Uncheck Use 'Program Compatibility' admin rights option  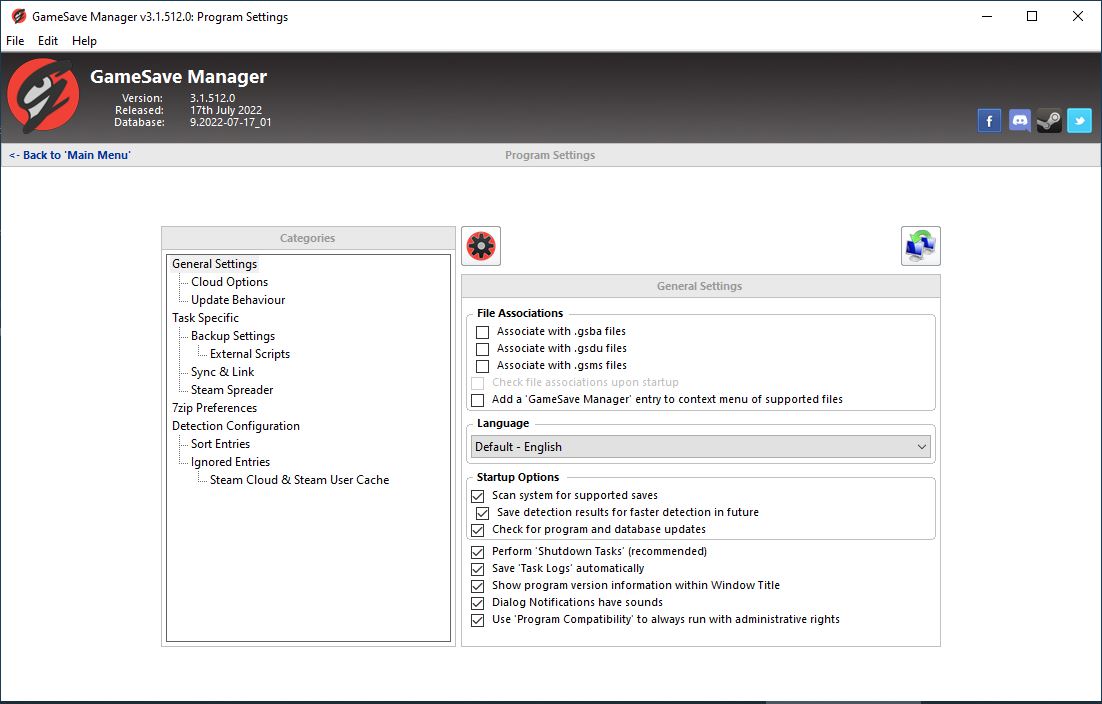477,620
